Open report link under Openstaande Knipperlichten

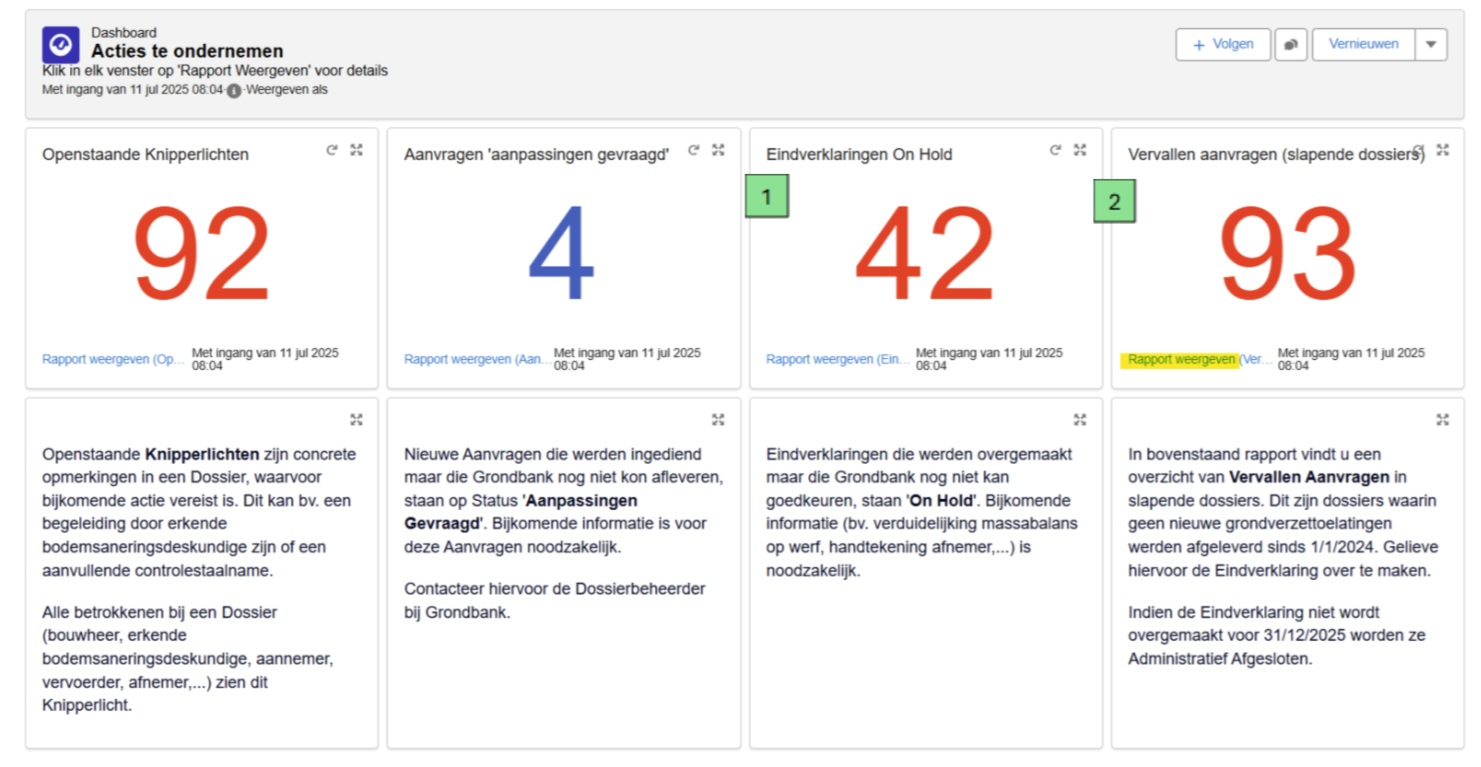point(113,359)
